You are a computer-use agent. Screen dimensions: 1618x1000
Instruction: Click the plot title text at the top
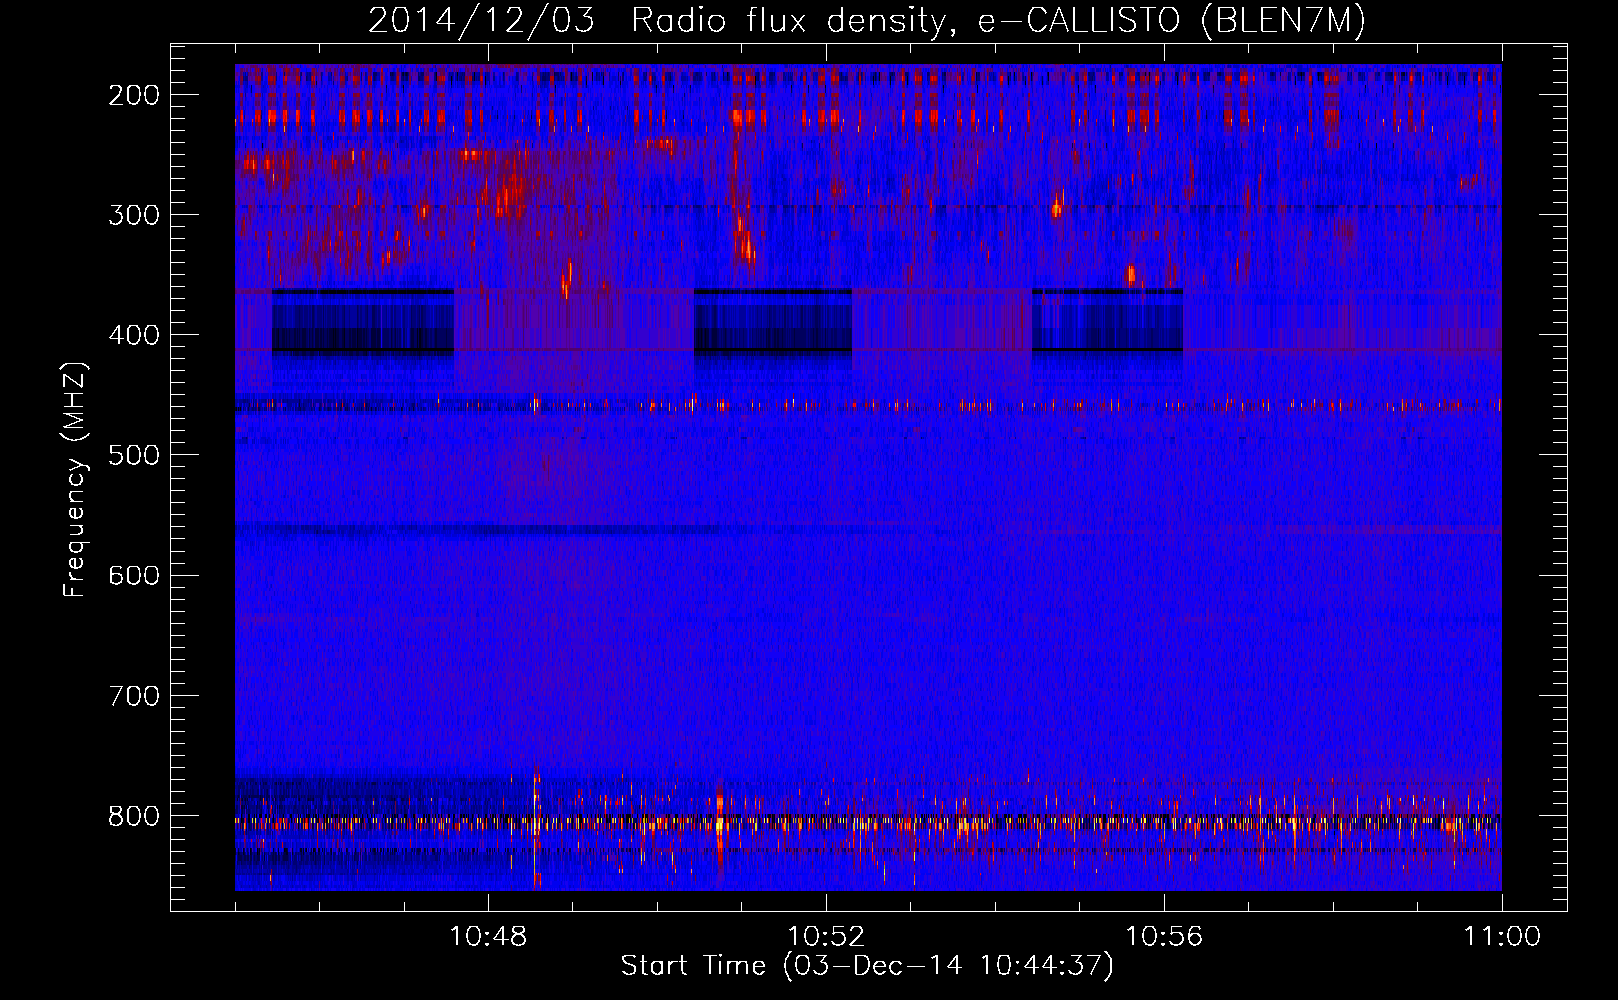[867, 21]
